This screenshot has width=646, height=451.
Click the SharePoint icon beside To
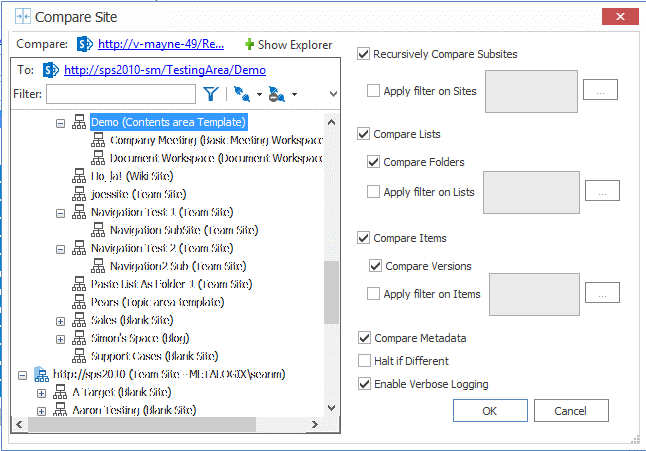(48, 70)
